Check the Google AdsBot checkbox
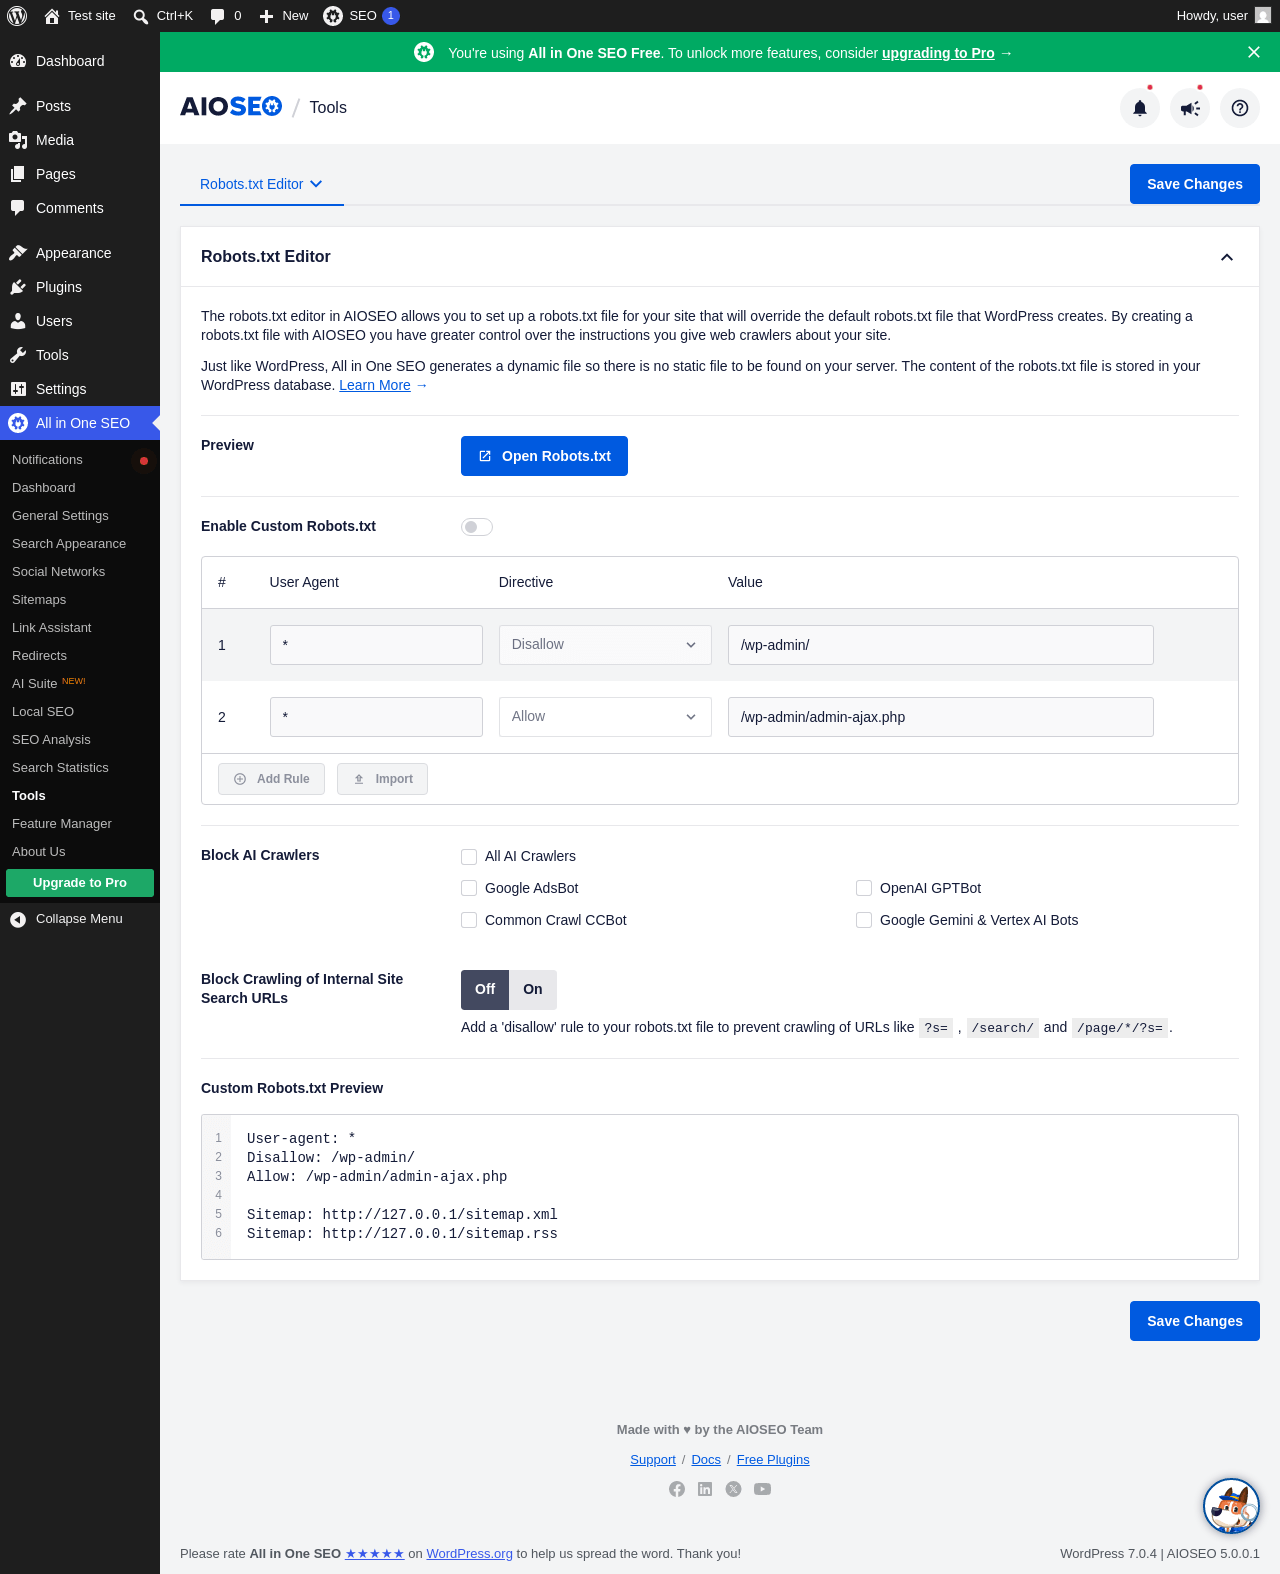This screenshot has height=1574, width=1280. click(469, 889)
